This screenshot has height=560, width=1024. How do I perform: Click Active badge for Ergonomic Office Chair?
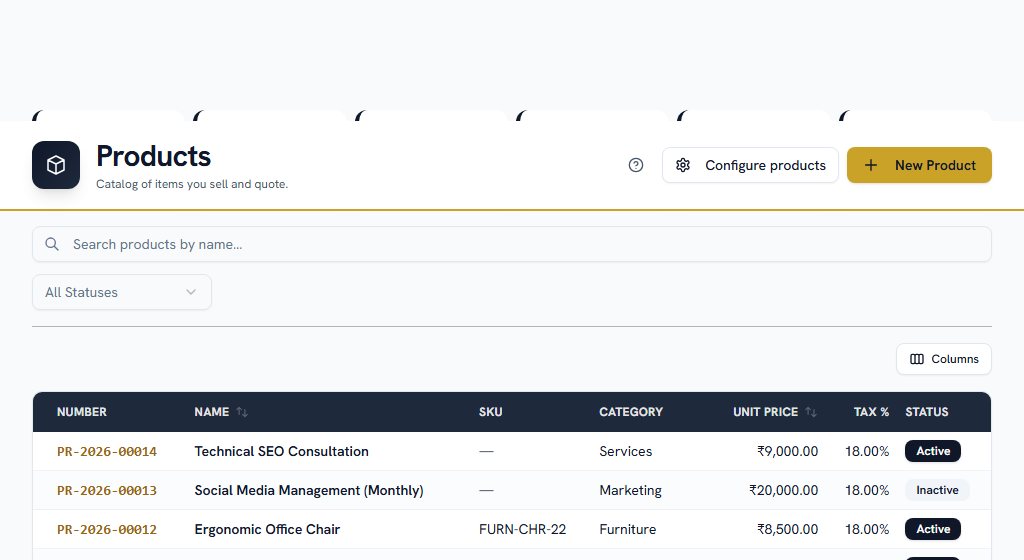pyautogui.click(x=933, y=529)
